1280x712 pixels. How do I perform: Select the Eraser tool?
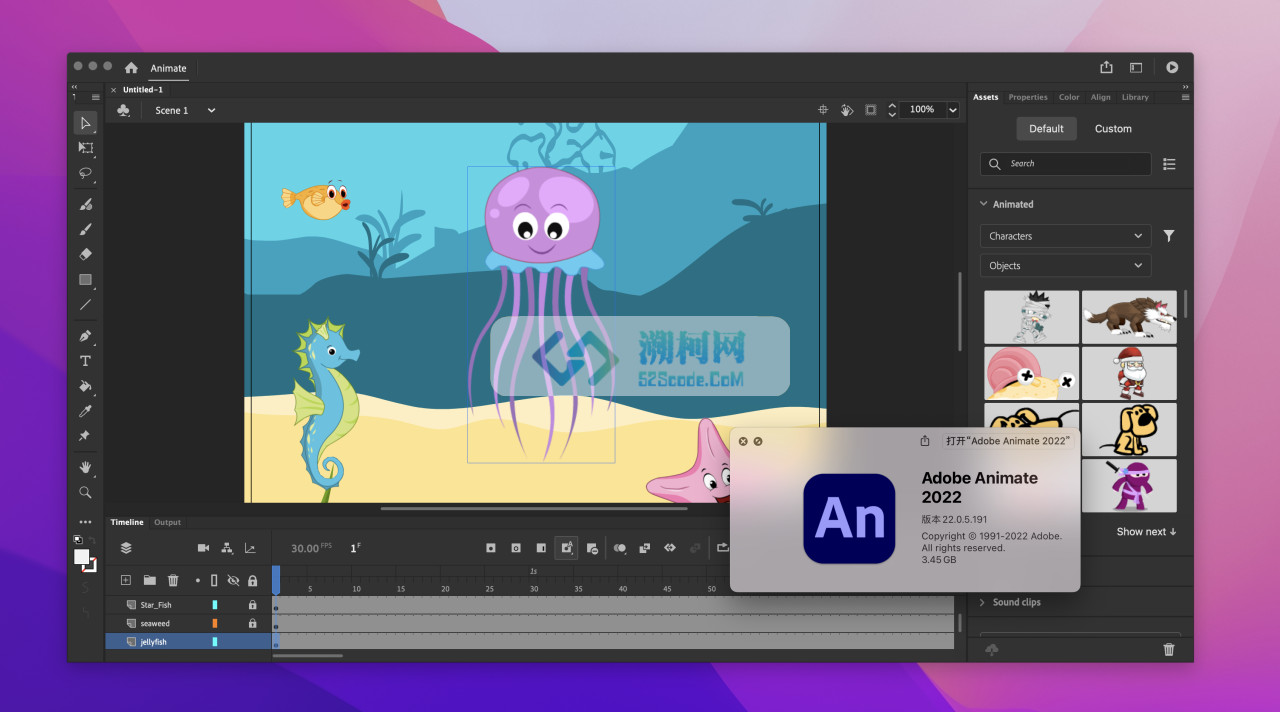85,254
